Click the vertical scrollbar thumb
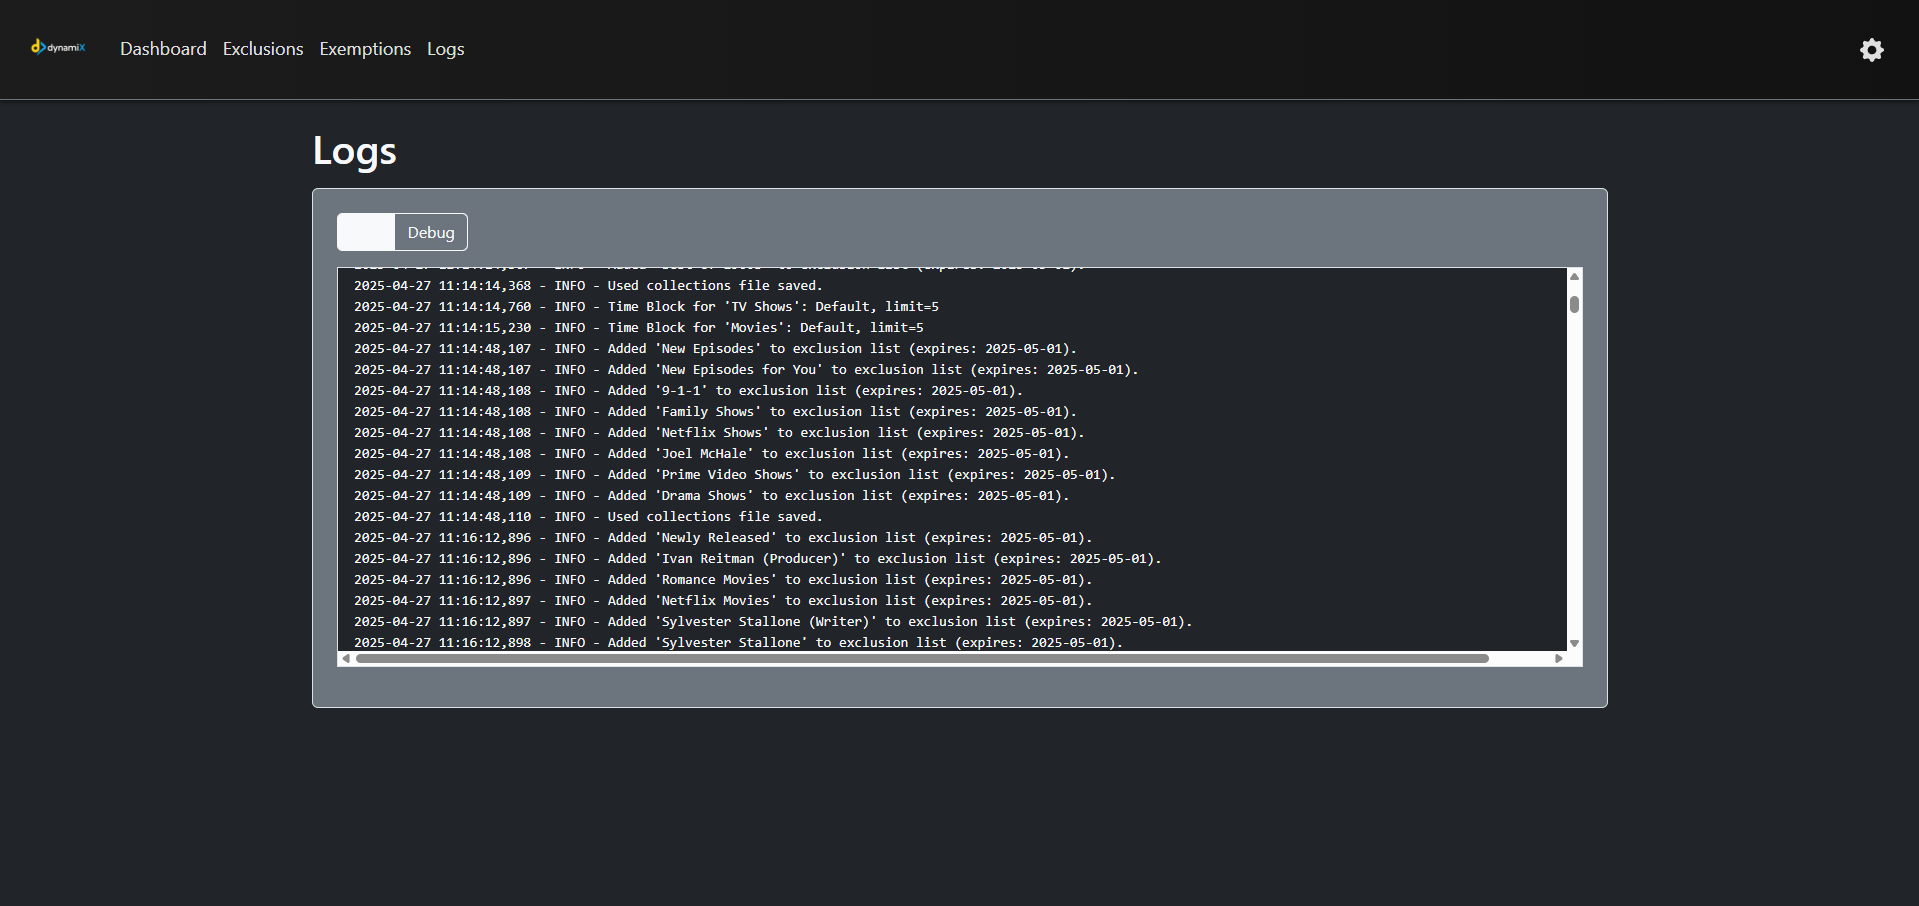This screenshot has width=1919, height=906. click(x=1574, y=304)
